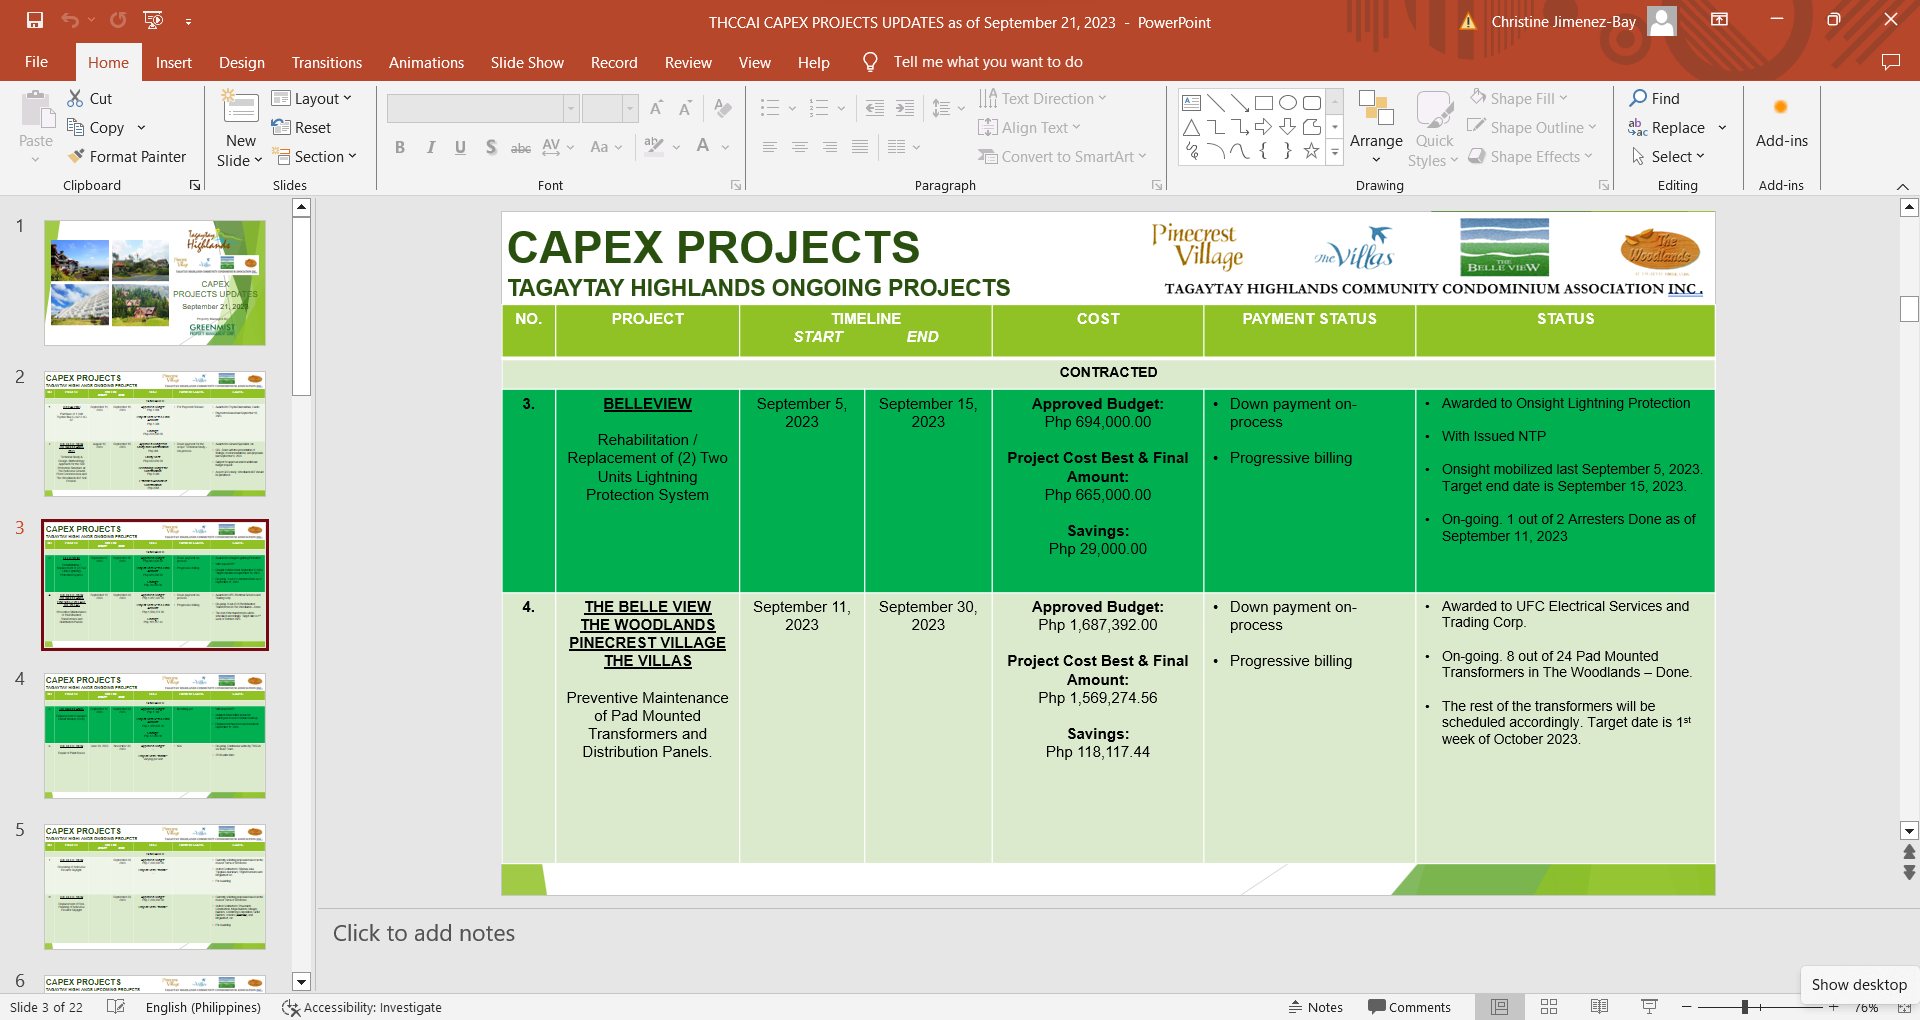Click Reset slide layout
The image size is (1920, 1020).
pos(302,127)
